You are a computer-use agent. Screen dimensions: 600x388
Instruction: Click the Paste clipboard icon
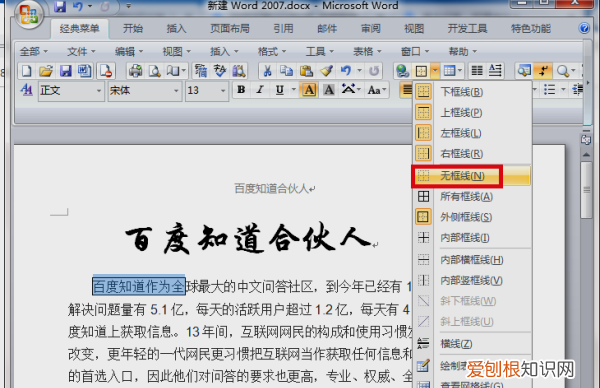tap(306, 71)
